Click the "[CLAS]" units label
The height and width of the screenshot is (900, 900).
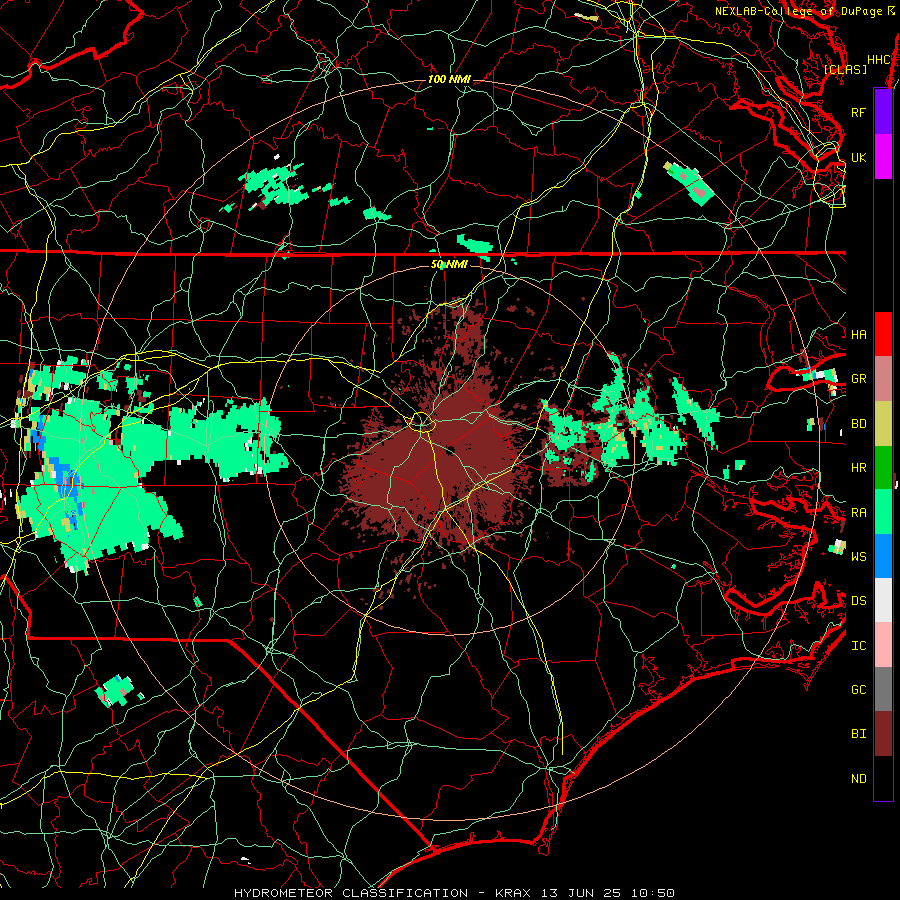click(845, 70)
